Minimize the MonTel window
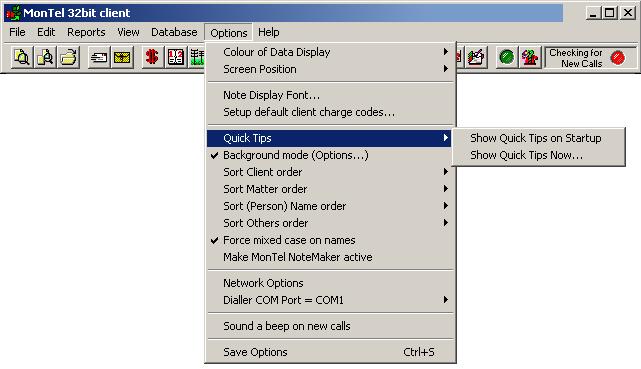The height and width of the screenshot is (369, 641). pos(592,13)
